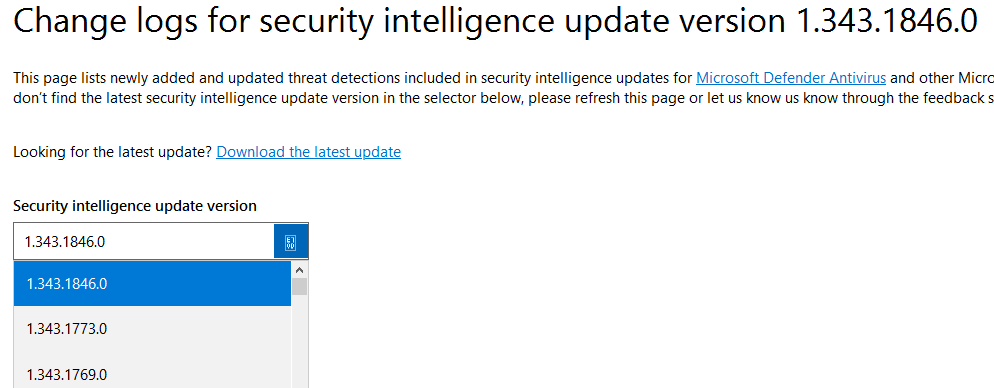Click the Looking for the latest update text
The image size is (994, 388).
click(112, 152)
